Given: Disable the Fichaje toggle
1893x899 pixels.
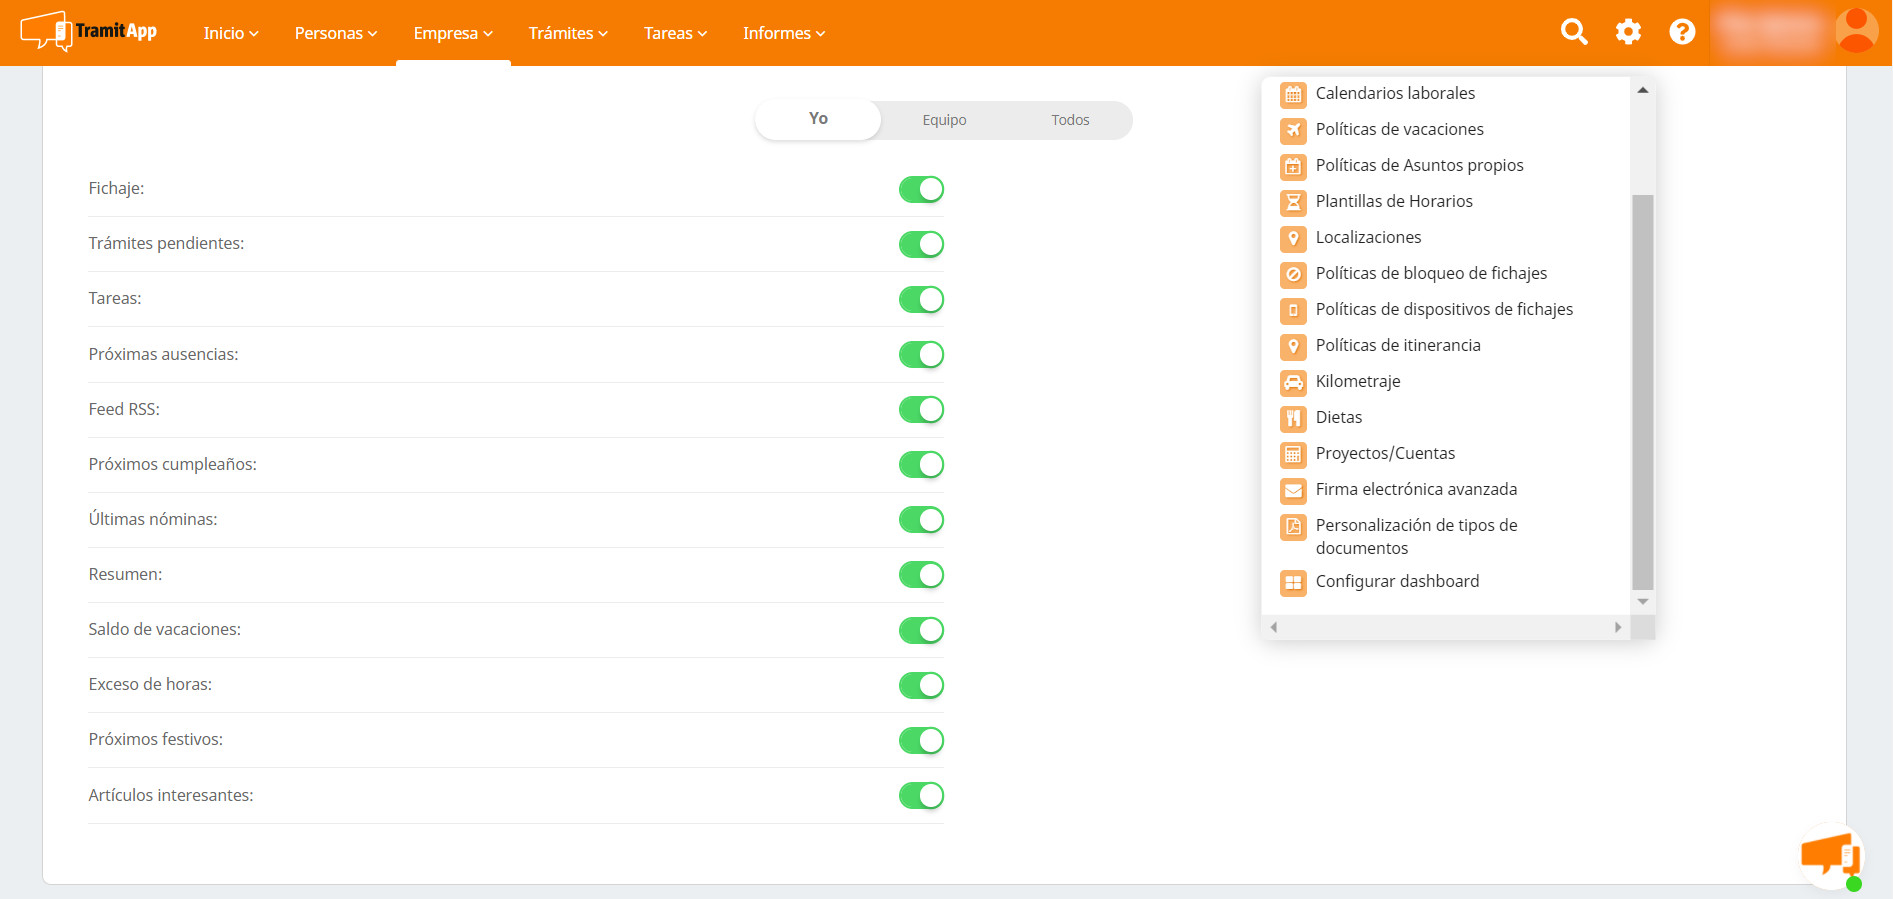Looking at the screenshot, I should click(921, 189).
